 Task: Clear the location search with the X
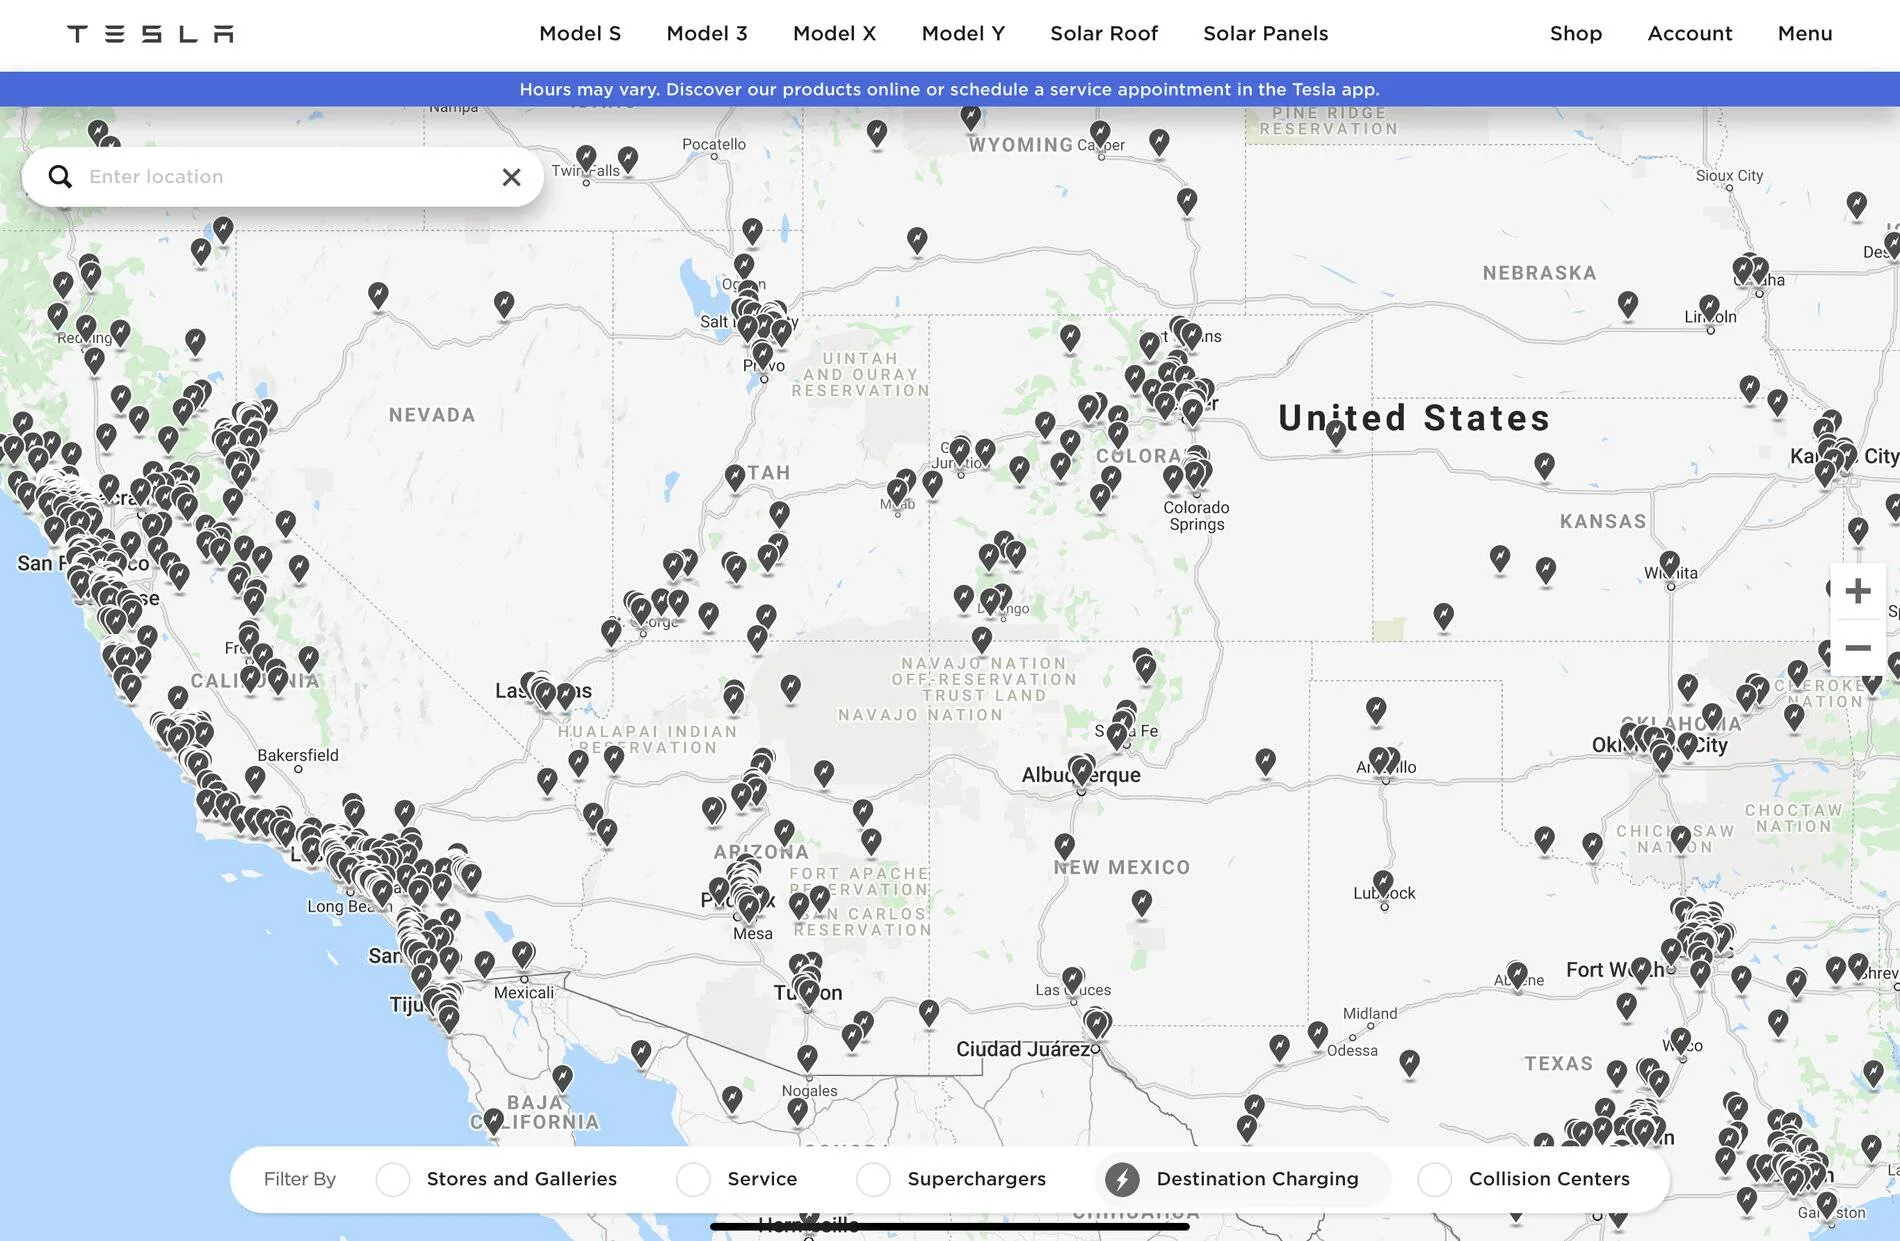(x=511, y=177)
